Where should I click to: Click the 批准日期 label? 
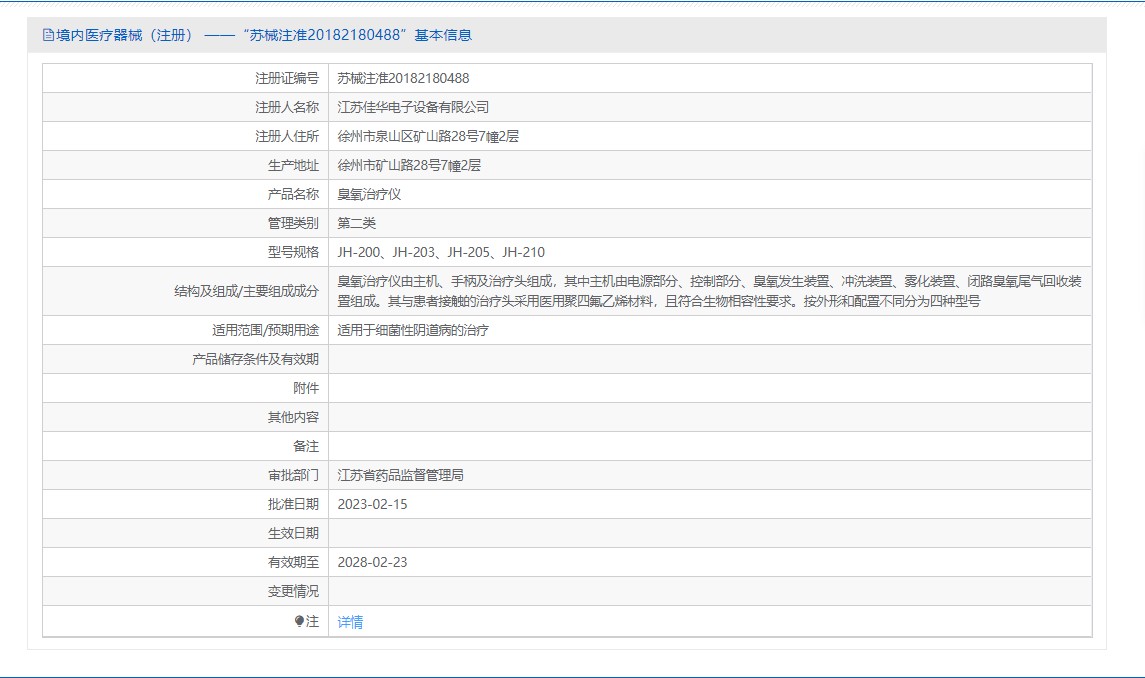(293, 504)
